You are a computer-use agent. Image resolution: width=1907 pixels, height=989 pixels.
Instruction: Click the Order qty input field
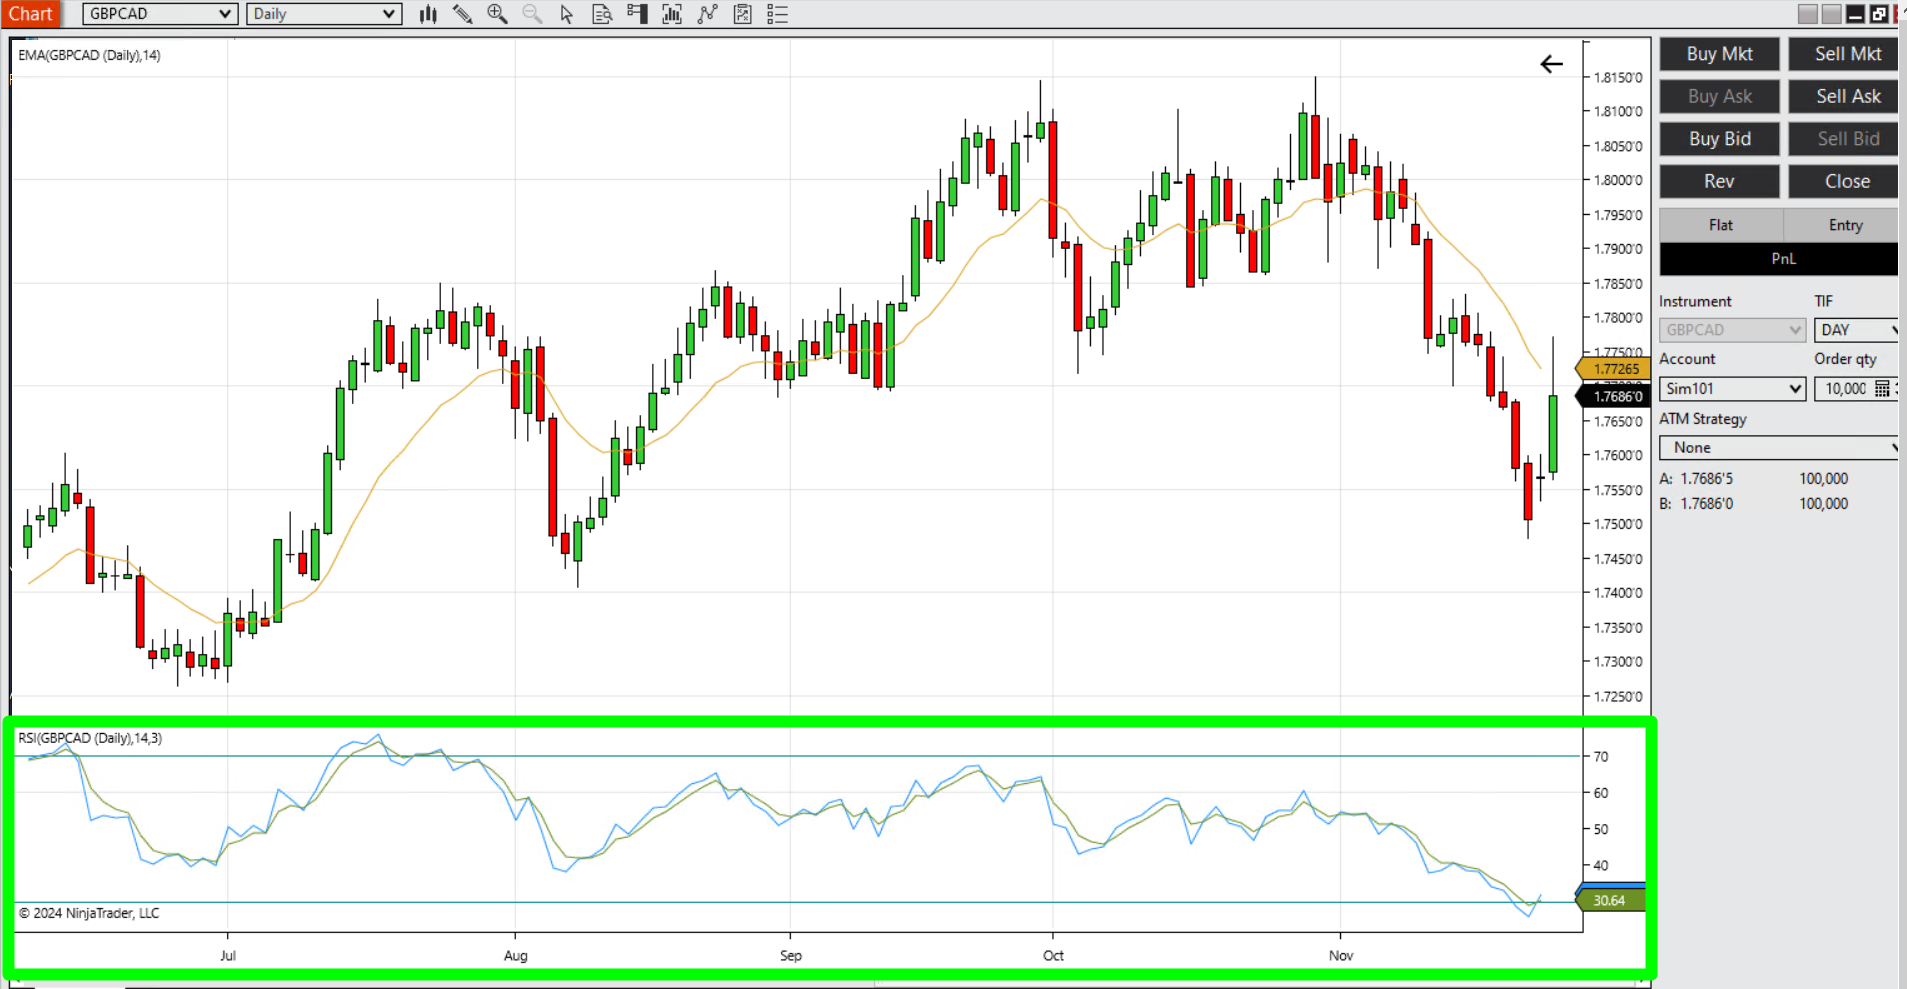click(1844, 389)
